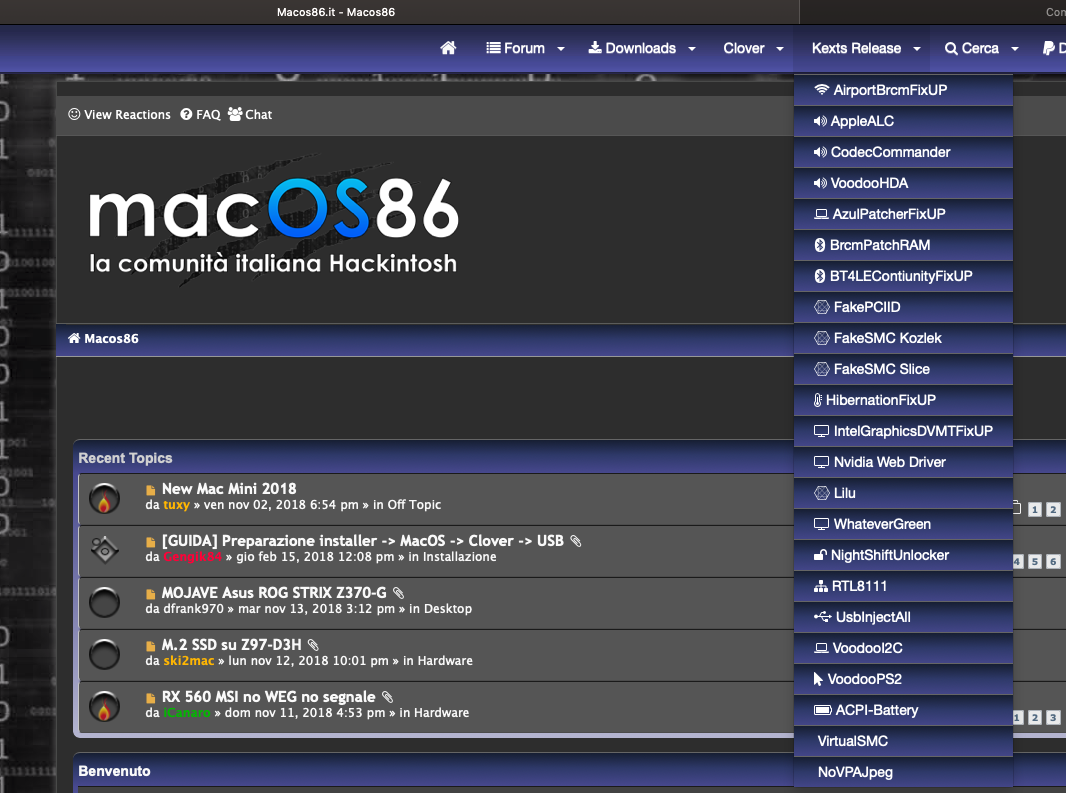Click the cube icon beside FakeSMC Slice
1066x793 pixels.
coord(822,369)
